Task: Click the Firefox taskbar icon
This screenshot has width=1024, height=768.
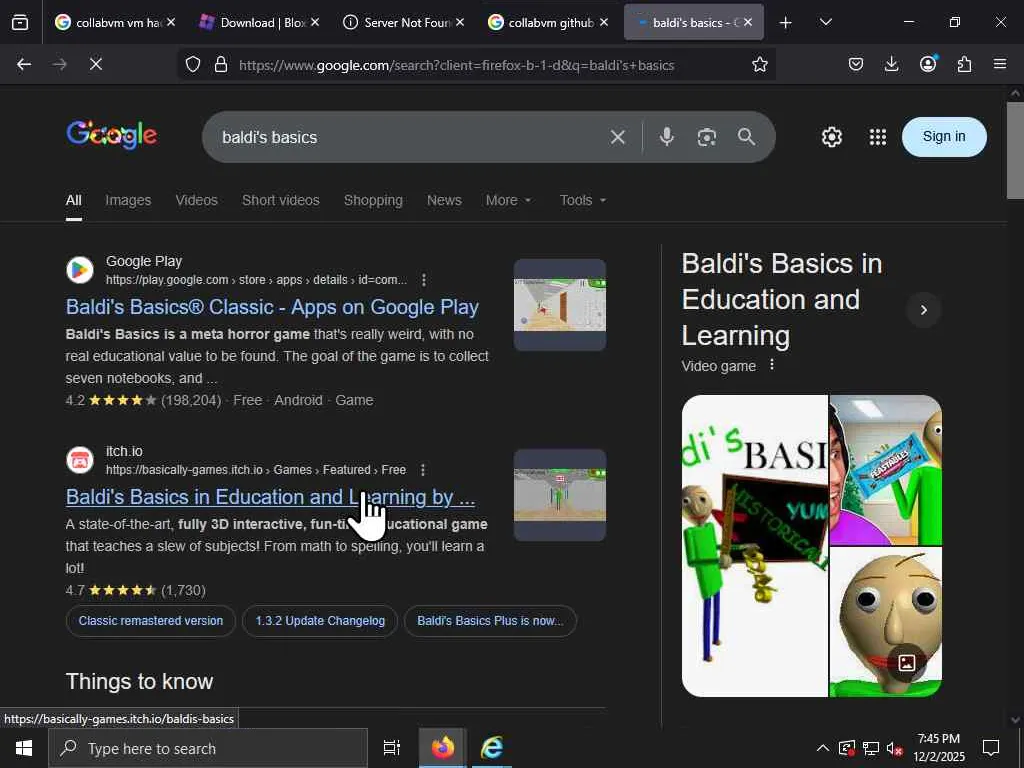Action: pyautogui.click(x=443, y=748)
